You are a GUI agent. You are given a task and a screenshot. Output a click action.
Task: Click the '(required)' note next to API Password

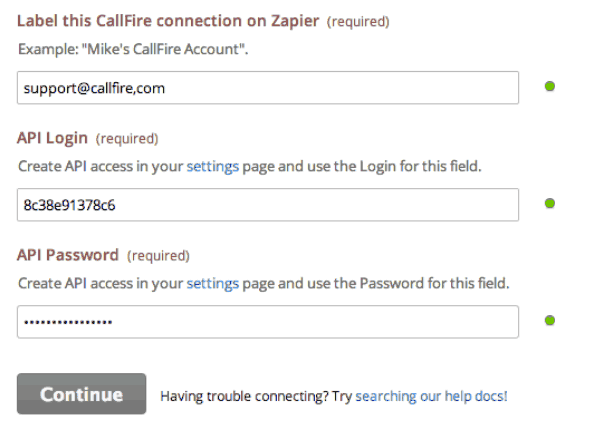pos(158,256)
